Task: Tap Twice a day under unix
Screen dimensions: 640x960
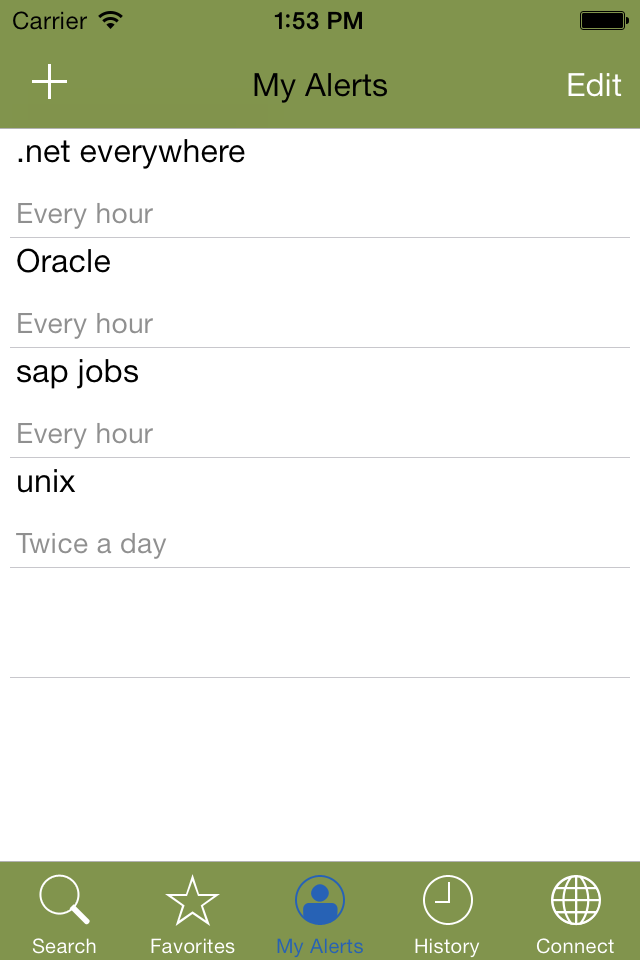Action: click(91, 544)
